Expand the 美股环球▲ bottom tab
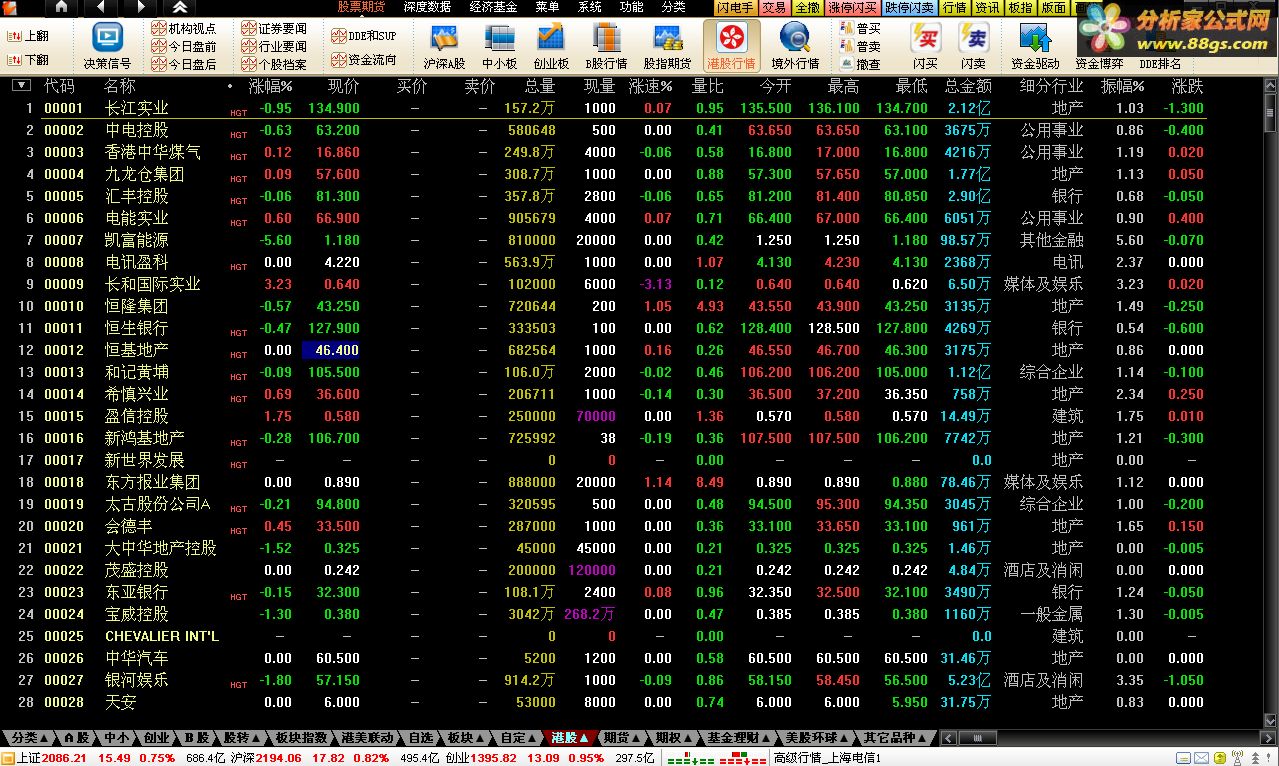The image size is (1279, 766). [x=818, y=738]
